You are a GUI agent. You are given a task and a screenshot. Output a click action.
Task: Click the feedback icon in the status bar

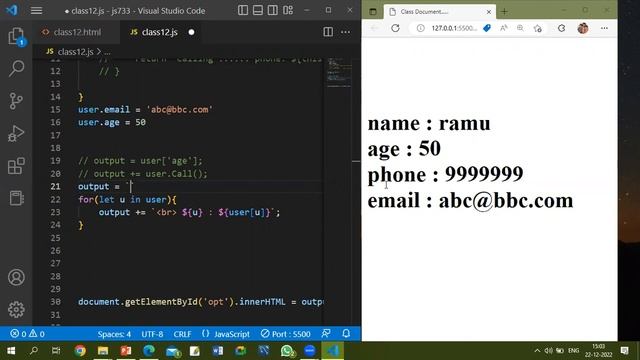pyautogui.click(x=326, y=333)
